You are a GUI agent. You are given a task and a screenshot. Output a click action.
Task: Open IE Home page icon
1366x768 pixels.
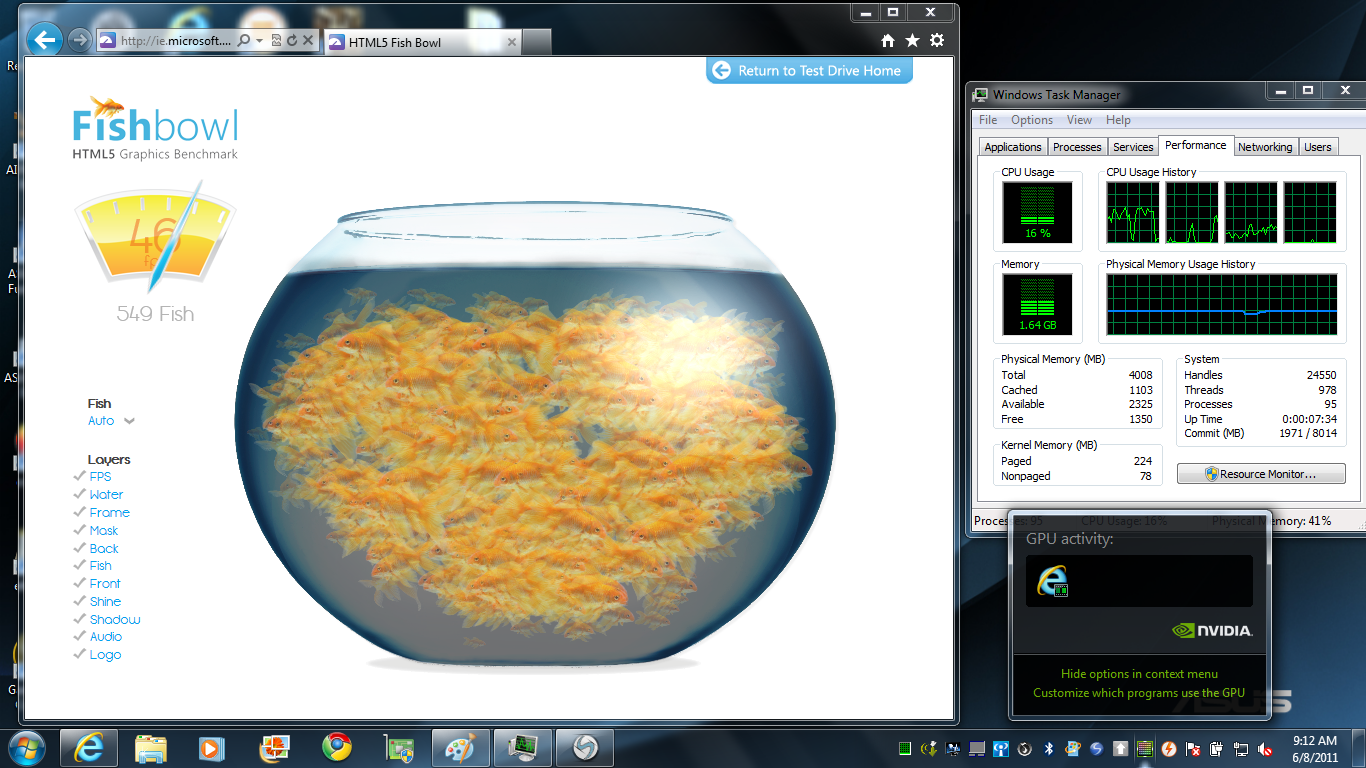pyautogui.click(x=888, y=41)
